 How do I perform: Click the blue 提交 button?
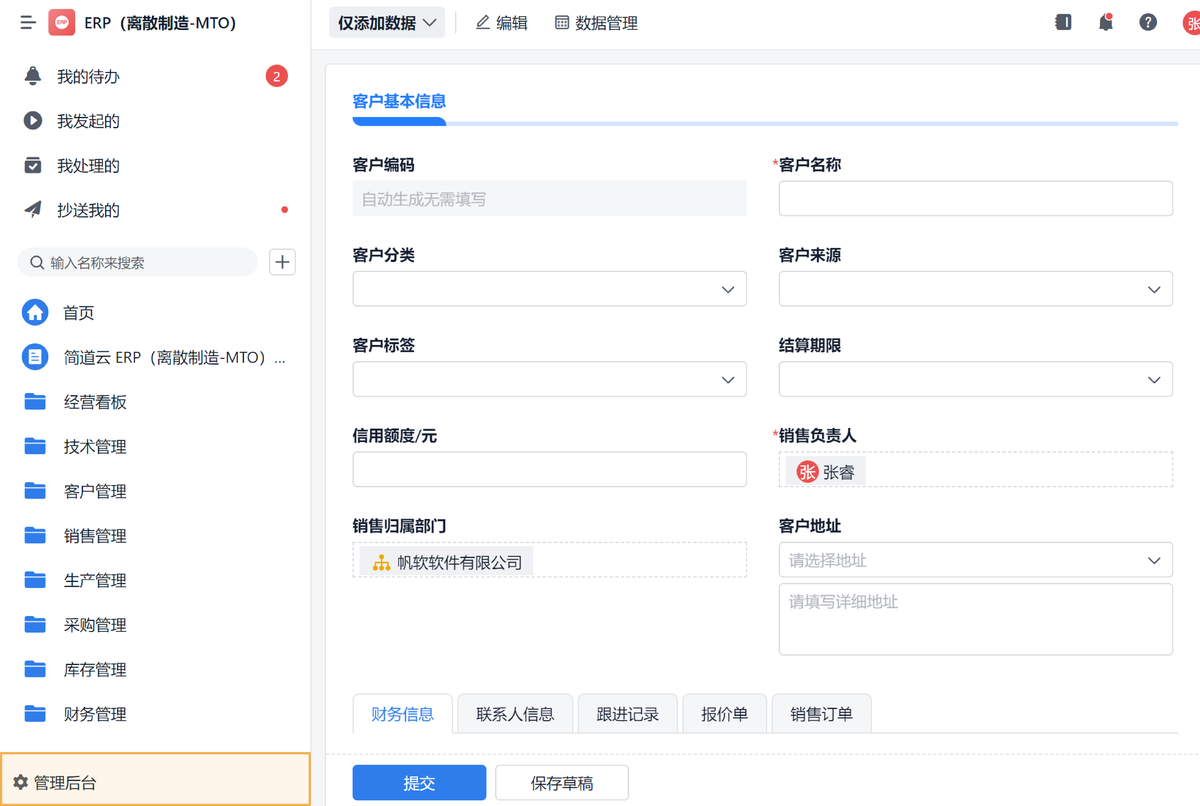coord(419,783)
